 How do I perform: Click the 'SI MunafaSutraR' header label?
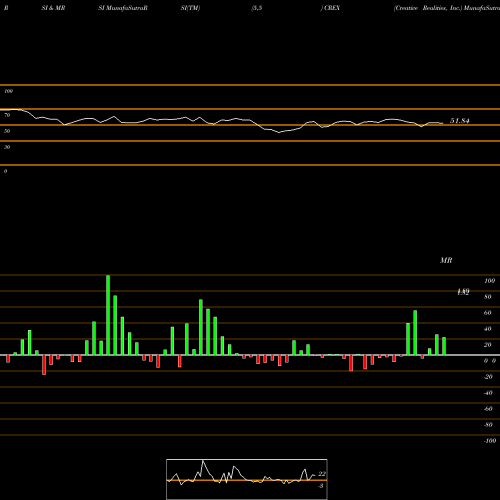123,8
